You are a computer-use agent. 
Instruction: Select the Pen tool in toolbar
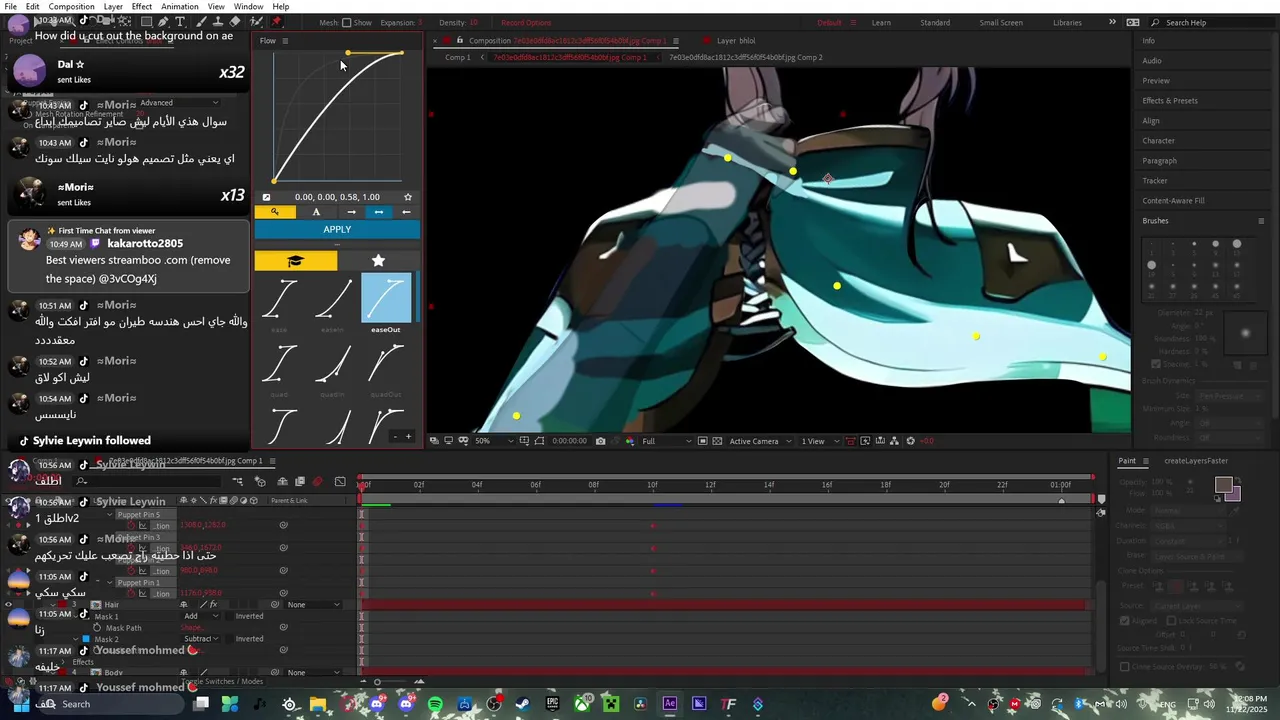click(x=163, y=21)
